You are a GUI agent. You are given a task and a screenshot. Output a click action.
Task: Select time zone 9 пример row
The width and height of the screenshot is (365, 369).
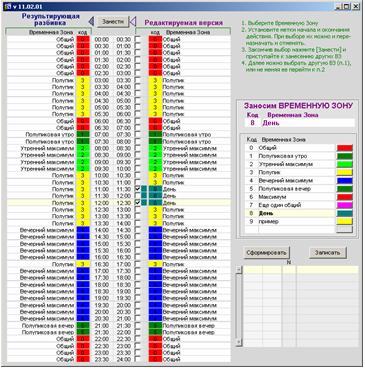289,221
